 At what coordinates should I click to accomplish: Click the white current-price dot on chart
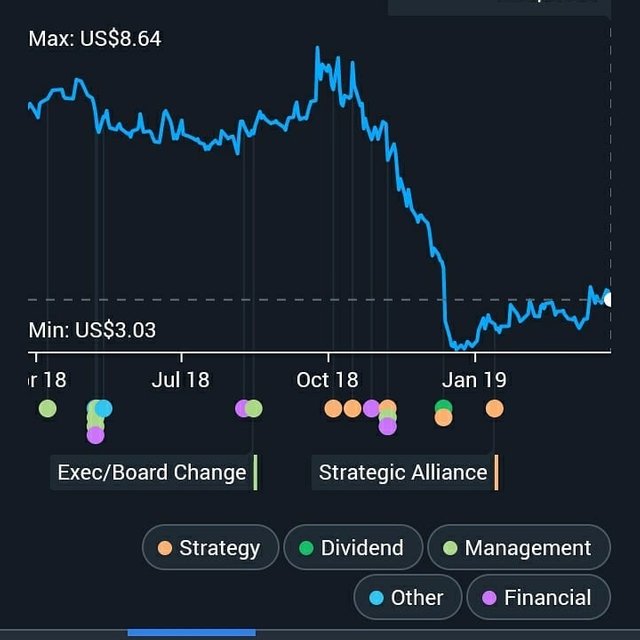pos(609,299)
